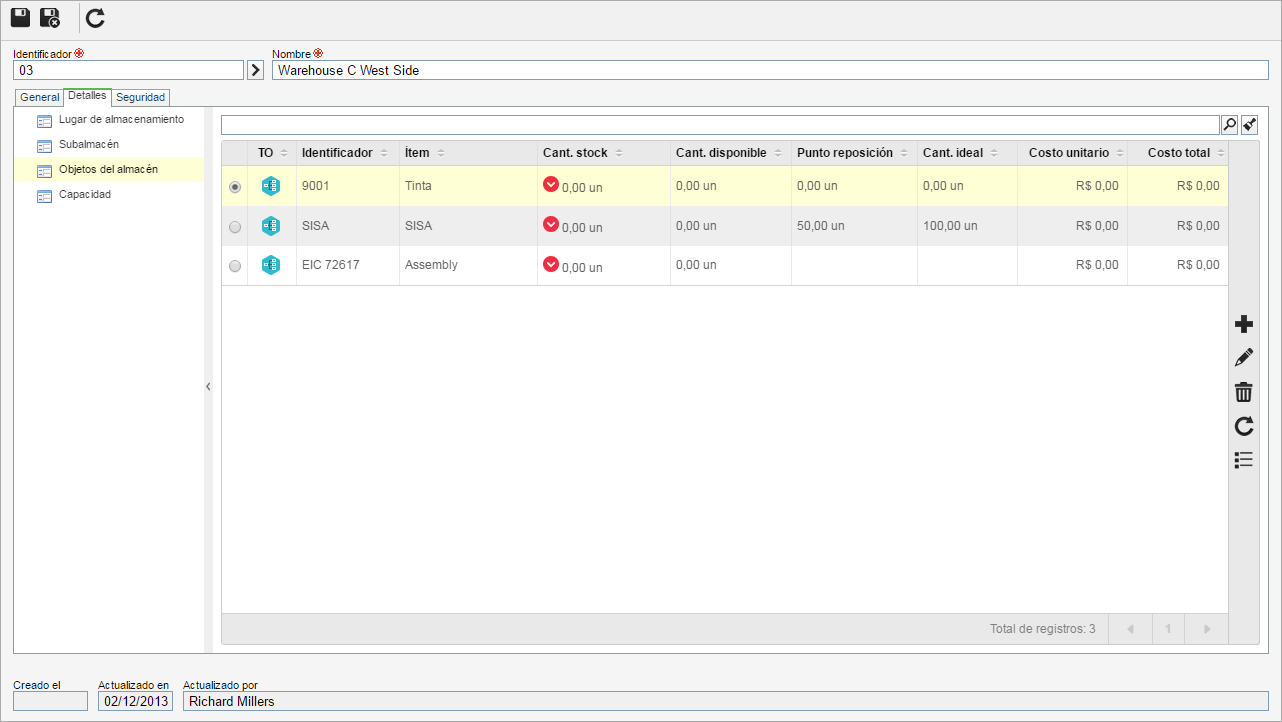Screen dimensions: 1282x722
Task: Click the Save icon in the toolbar
Action: point(20,17)
